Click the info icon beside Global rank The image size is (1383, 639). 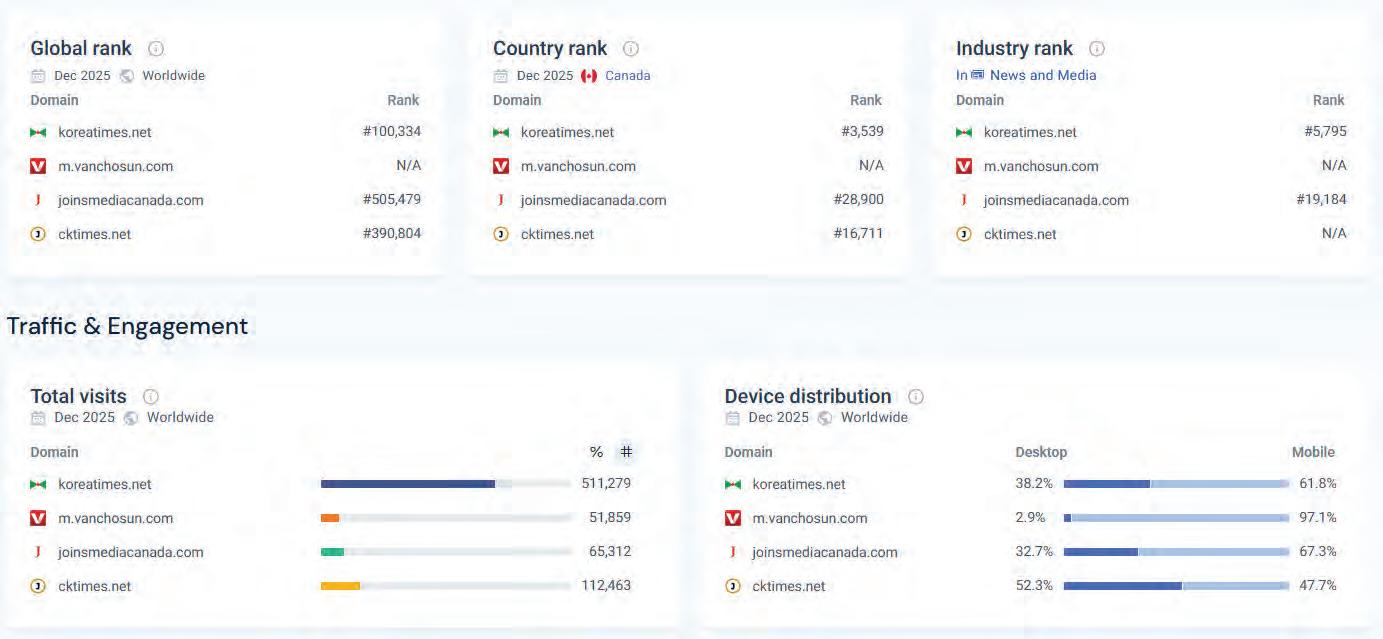[x=156, y=48]
